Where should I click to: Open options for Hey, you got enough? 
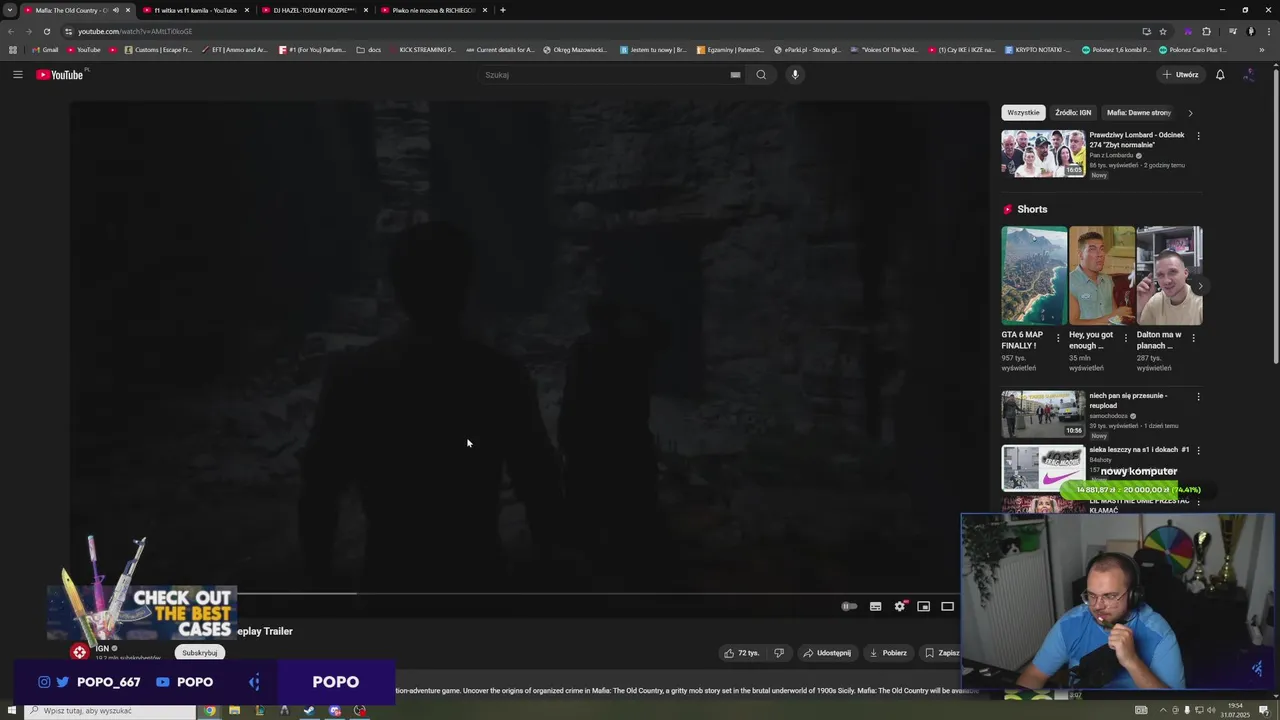[x=1126, y=338]
